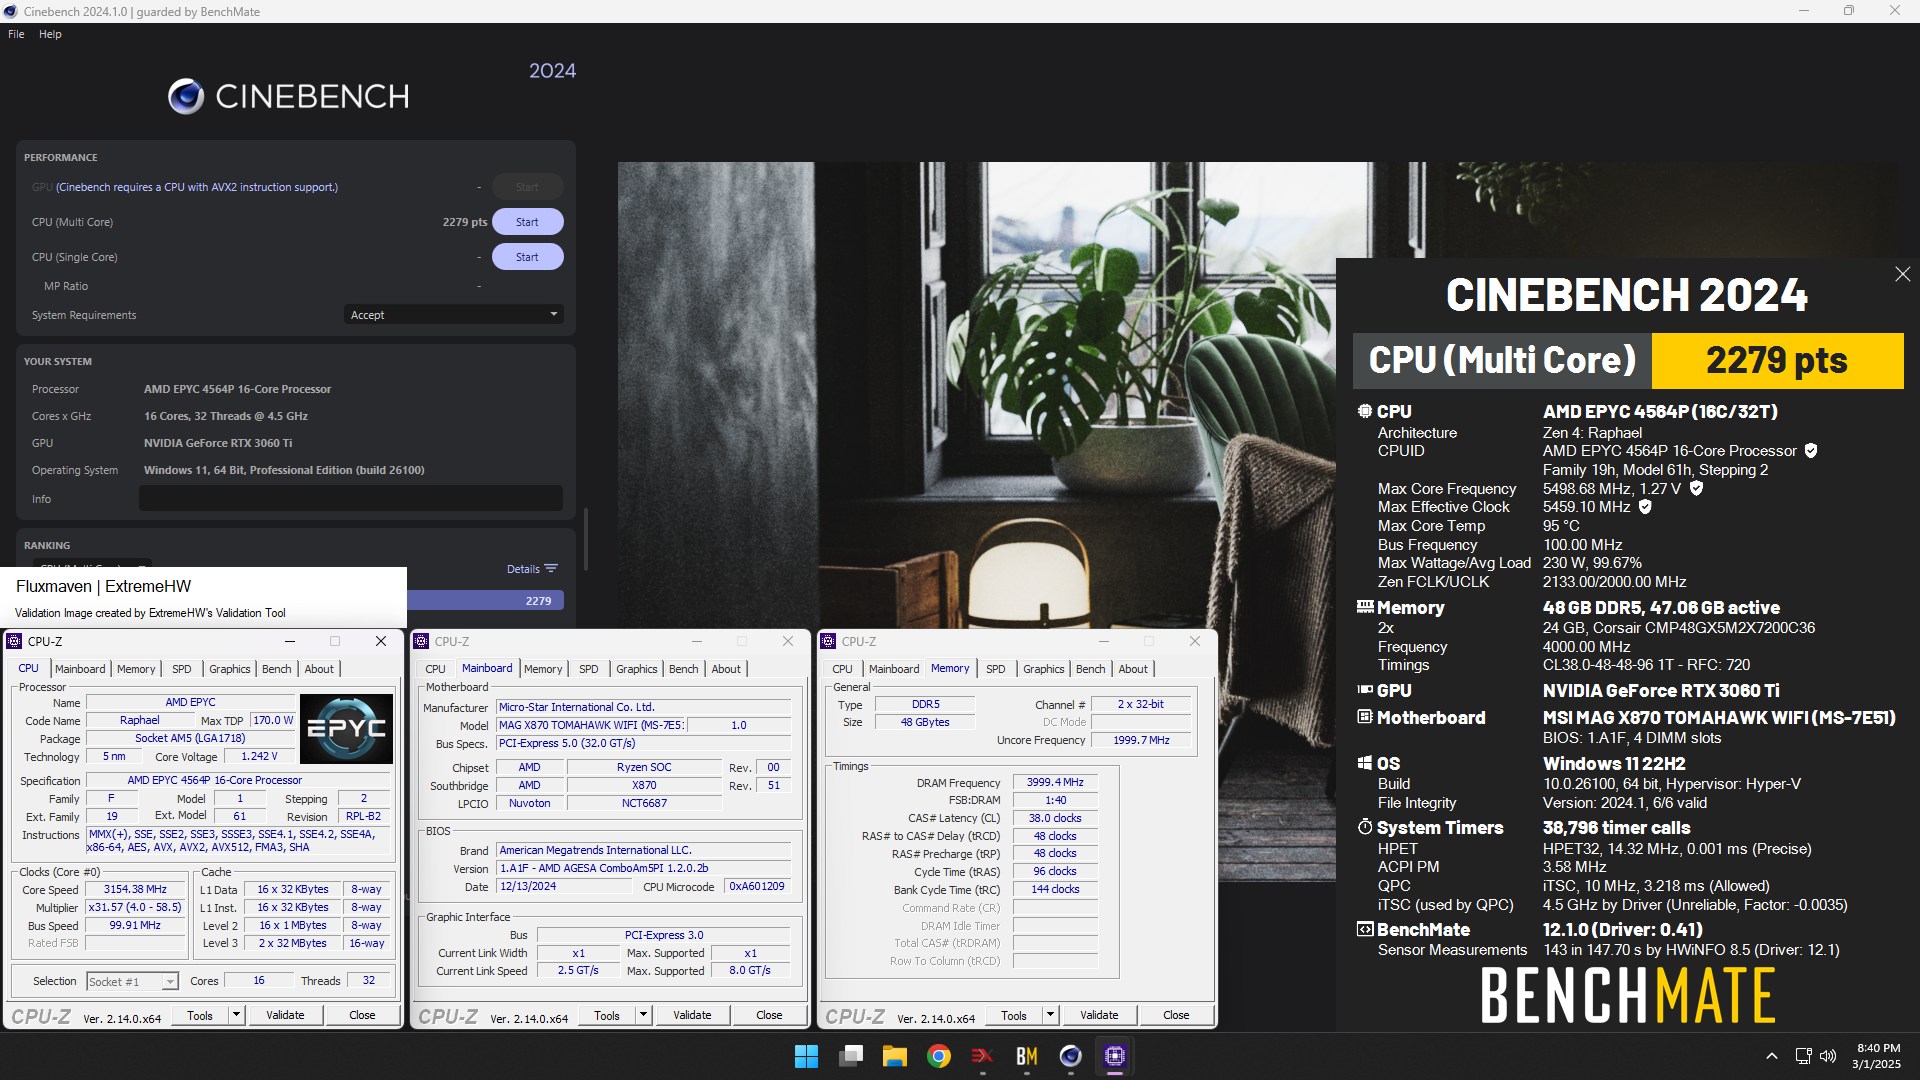Image resolution: width=1920 pixels, height=1080 pixels.
Task: Click the CPU chip icon in BenchMate panel
Action: [1365, 411]
